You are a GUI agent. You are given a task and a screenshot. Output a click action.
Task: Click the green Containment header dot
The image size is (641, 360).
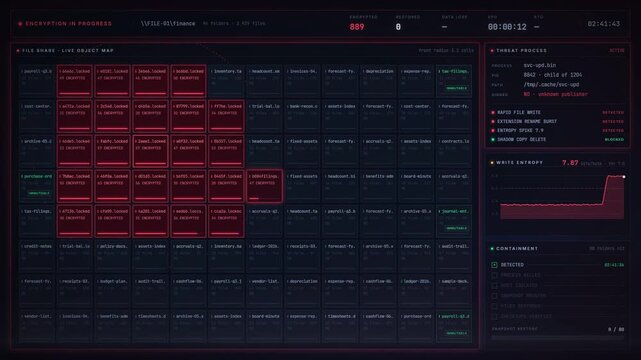[492, 248]
